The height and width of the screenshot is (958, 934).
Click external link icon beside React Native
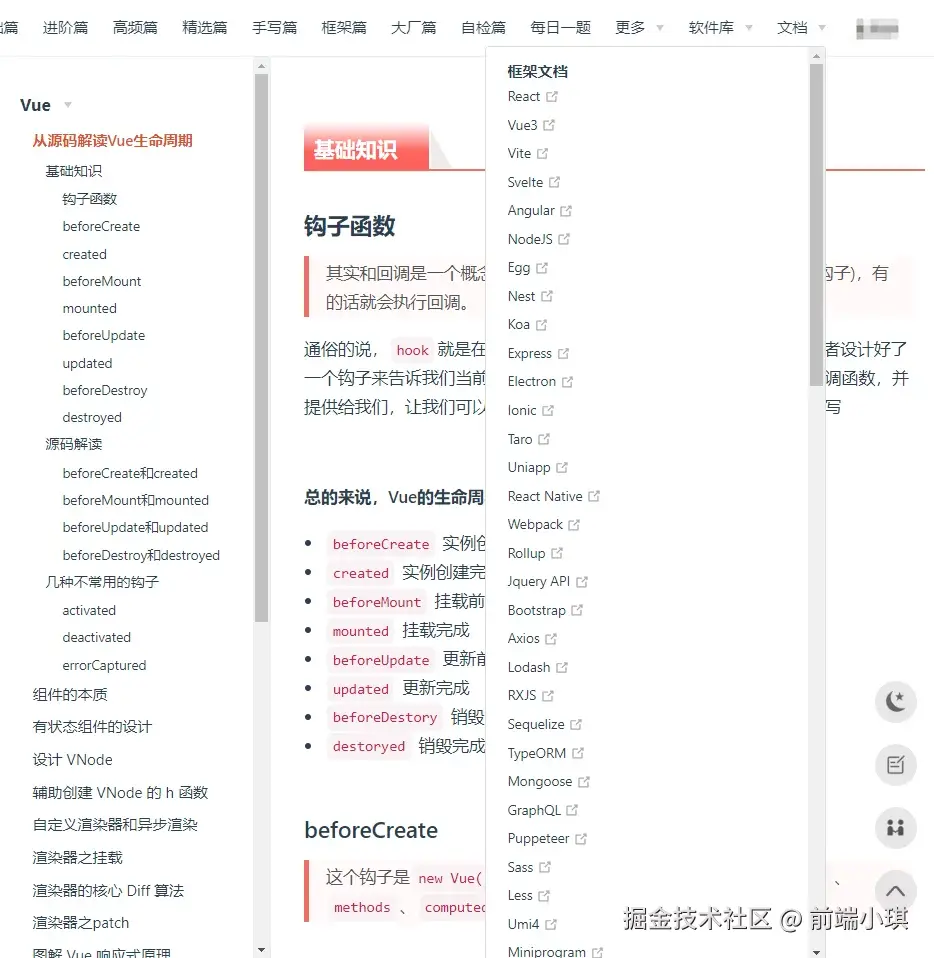[x=594, y=496]
